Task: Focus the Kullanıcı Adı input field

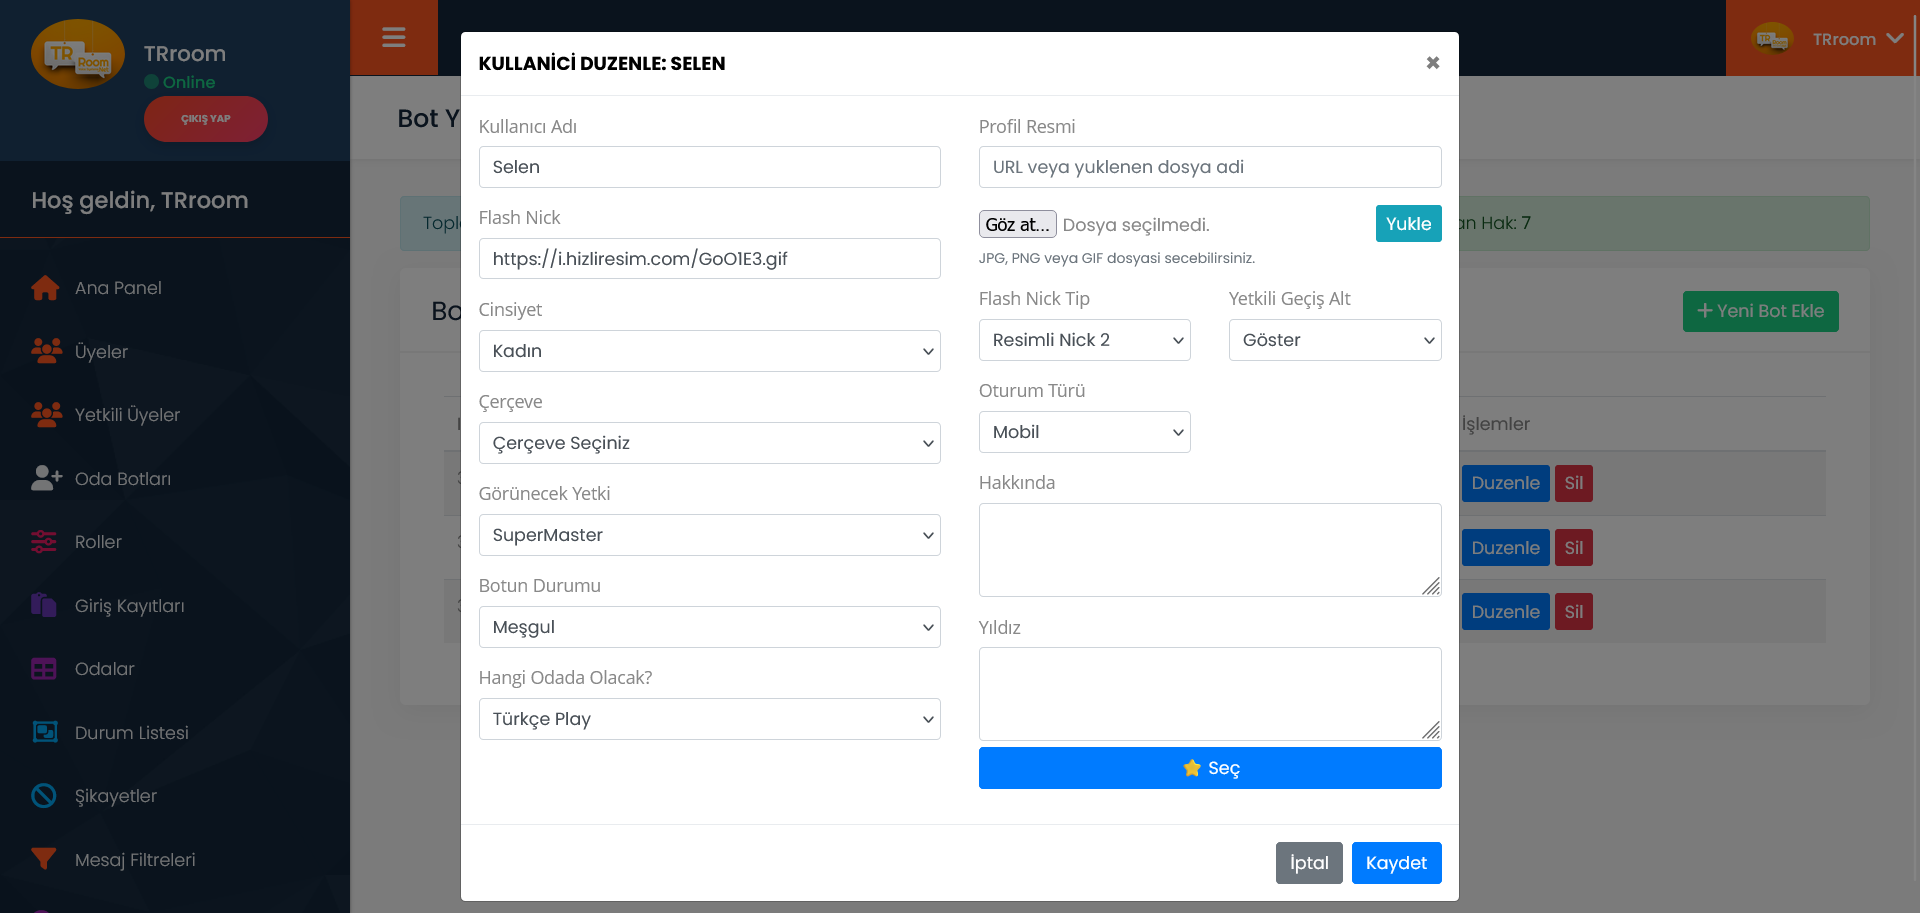Action: point(709,167)
